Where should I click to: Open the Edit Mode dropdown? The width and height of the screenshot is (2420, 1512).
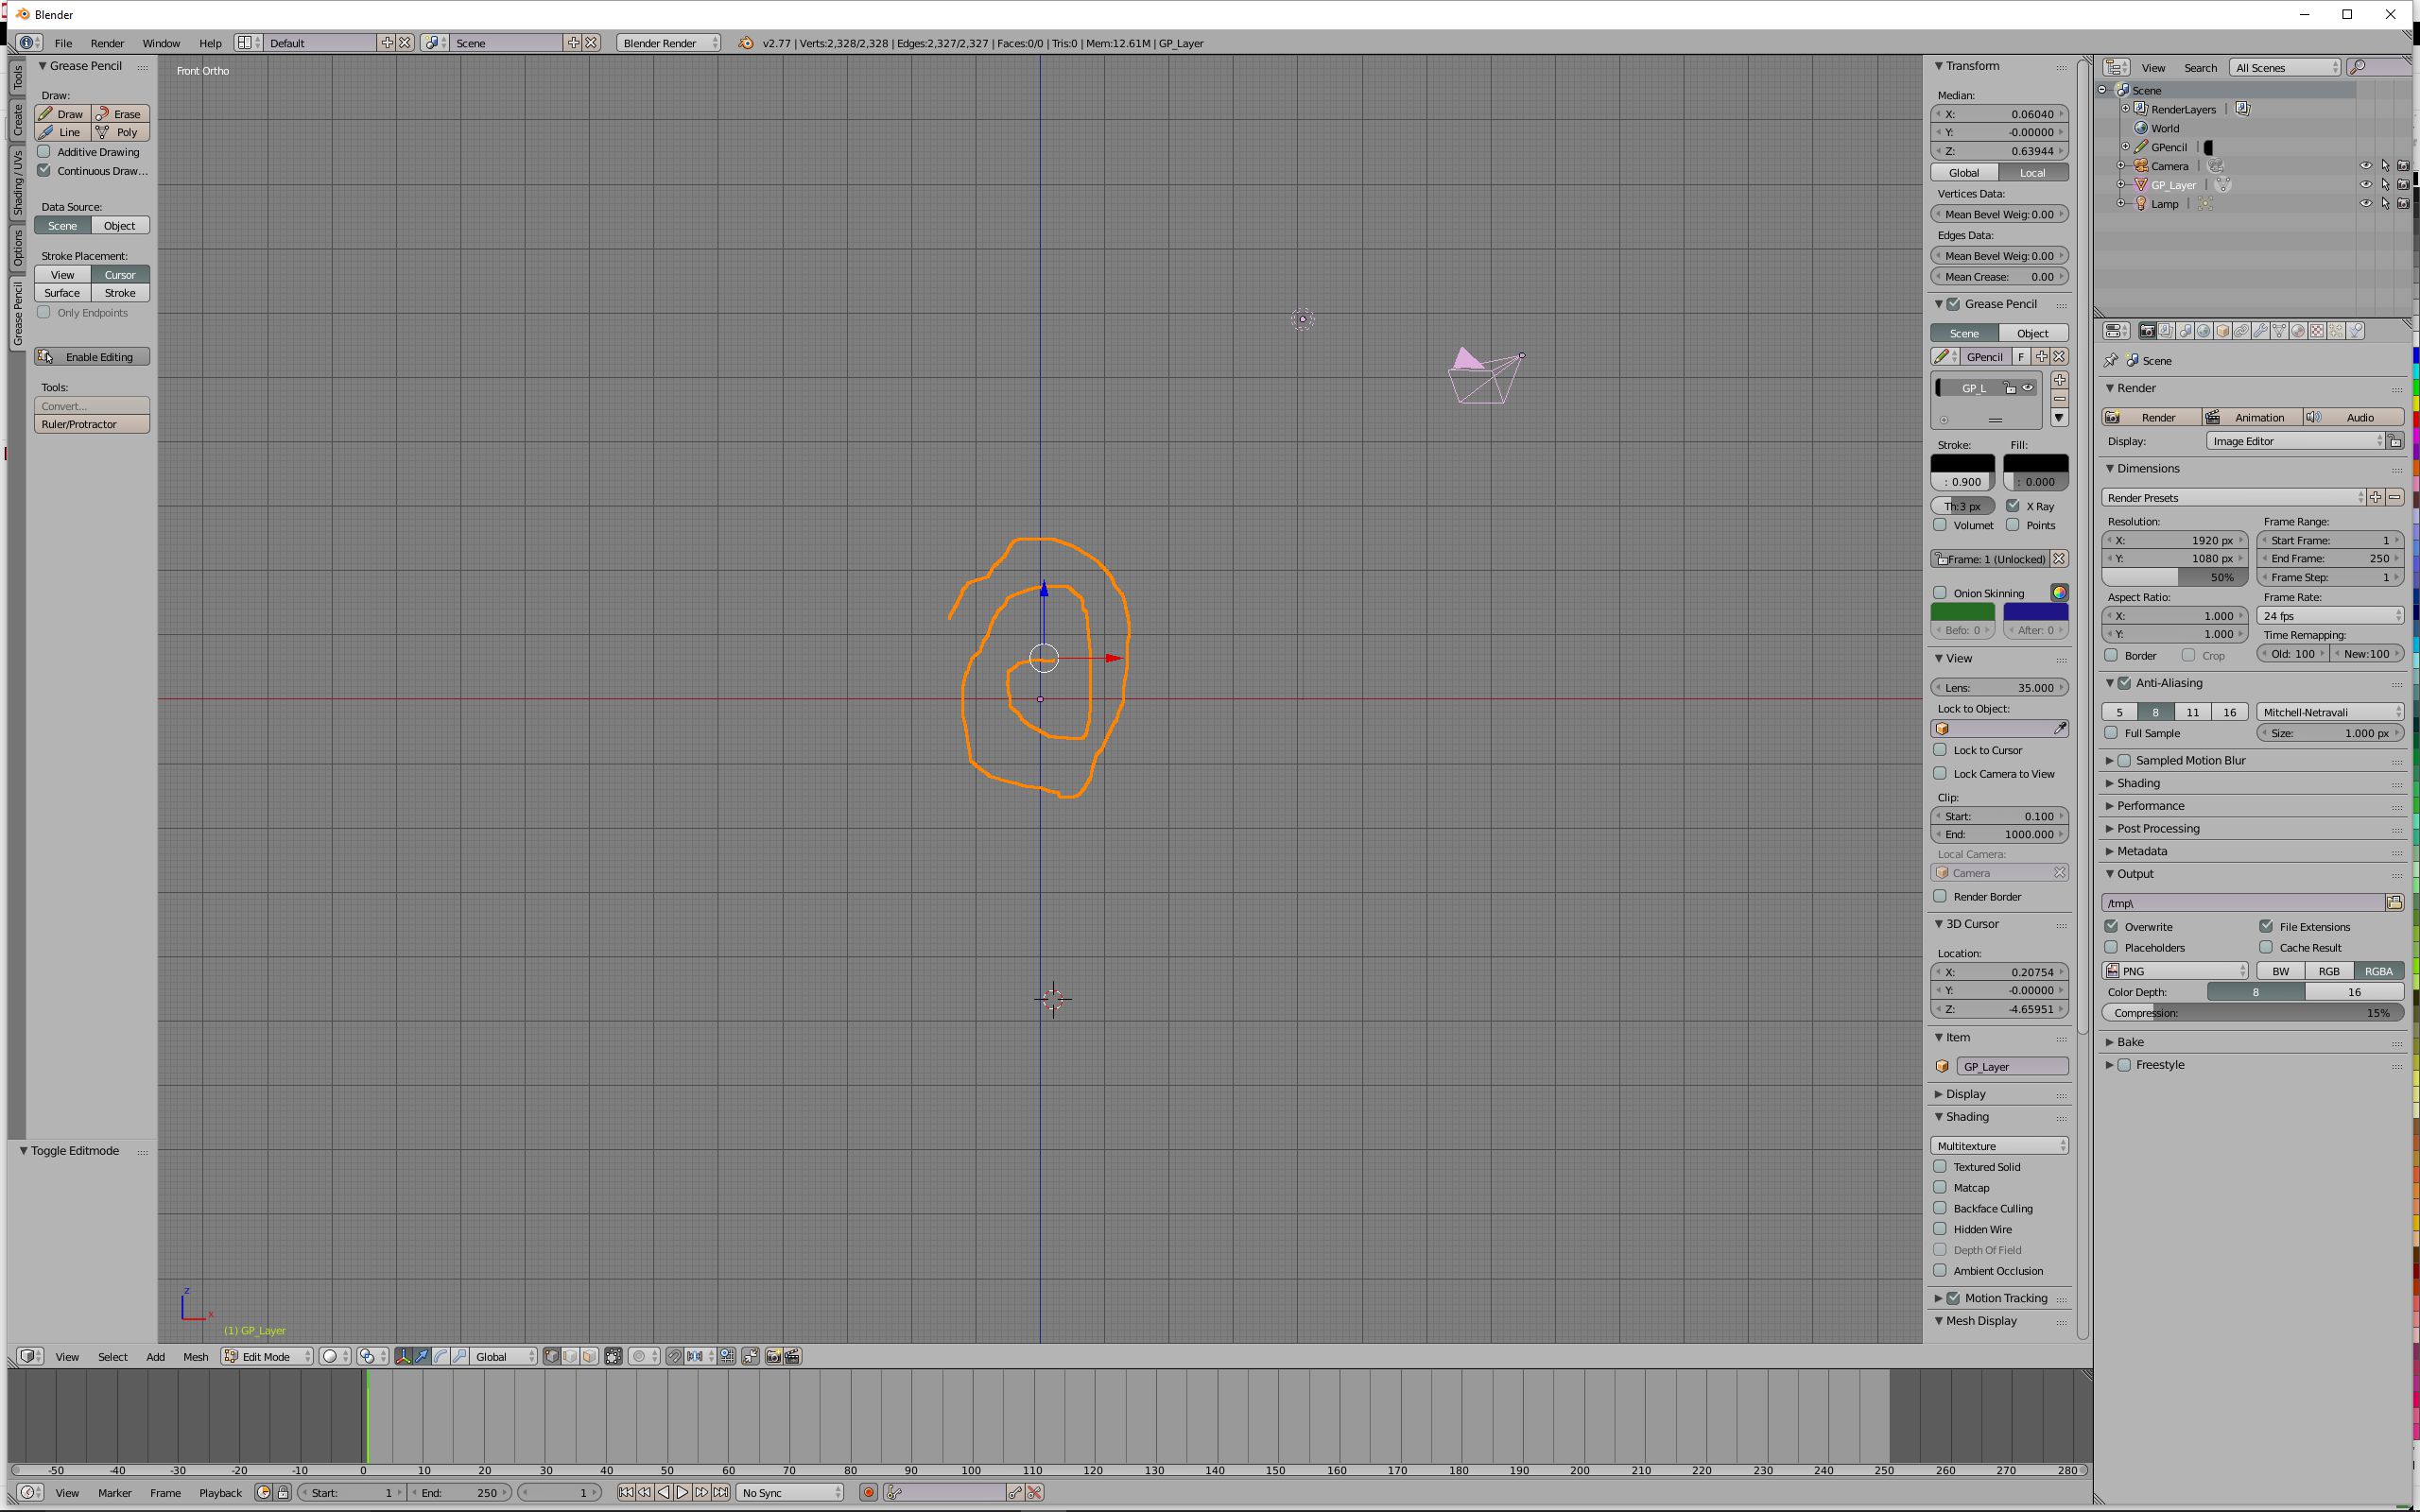(266, 1357)
